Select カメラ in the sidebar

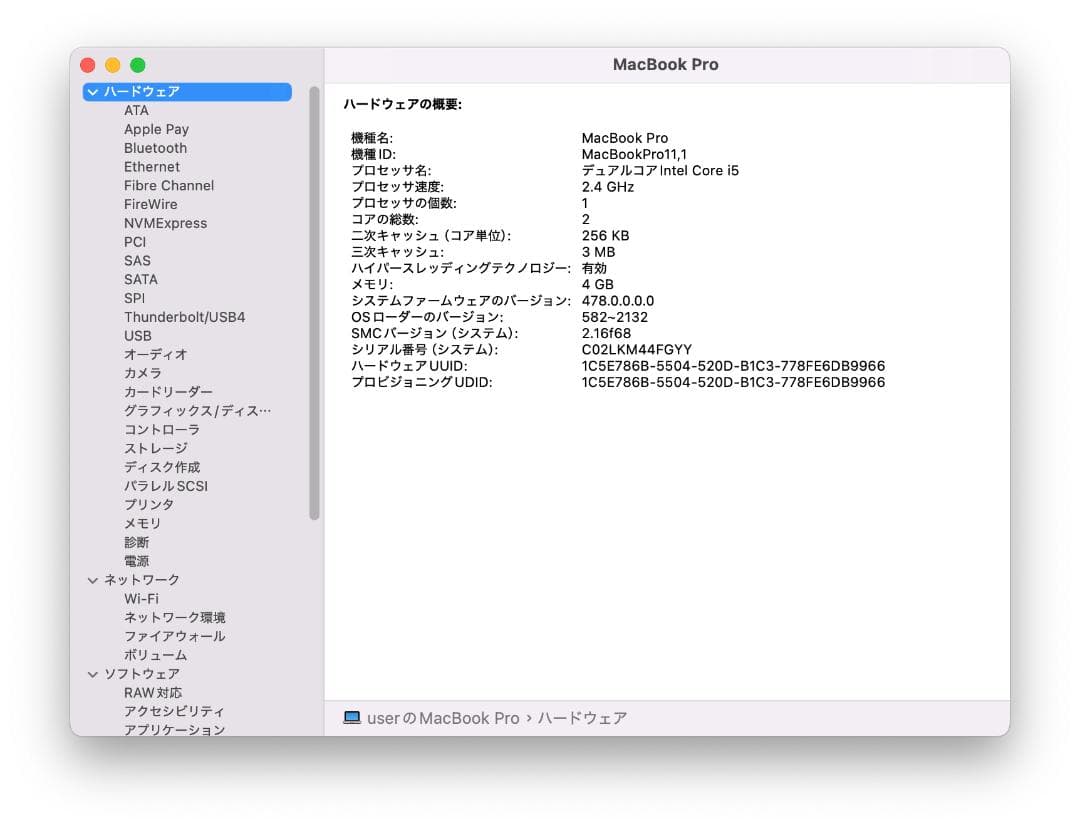(x=143, y=373)
